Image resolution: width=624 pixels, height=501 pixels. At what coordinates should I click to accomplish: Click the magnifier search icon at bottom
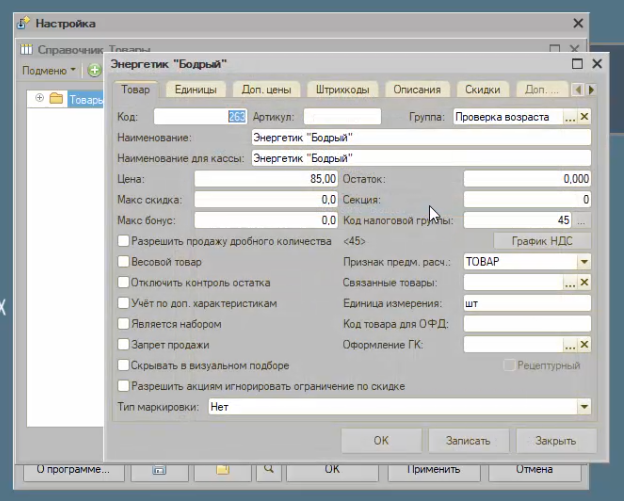click(x=268, y=469)
